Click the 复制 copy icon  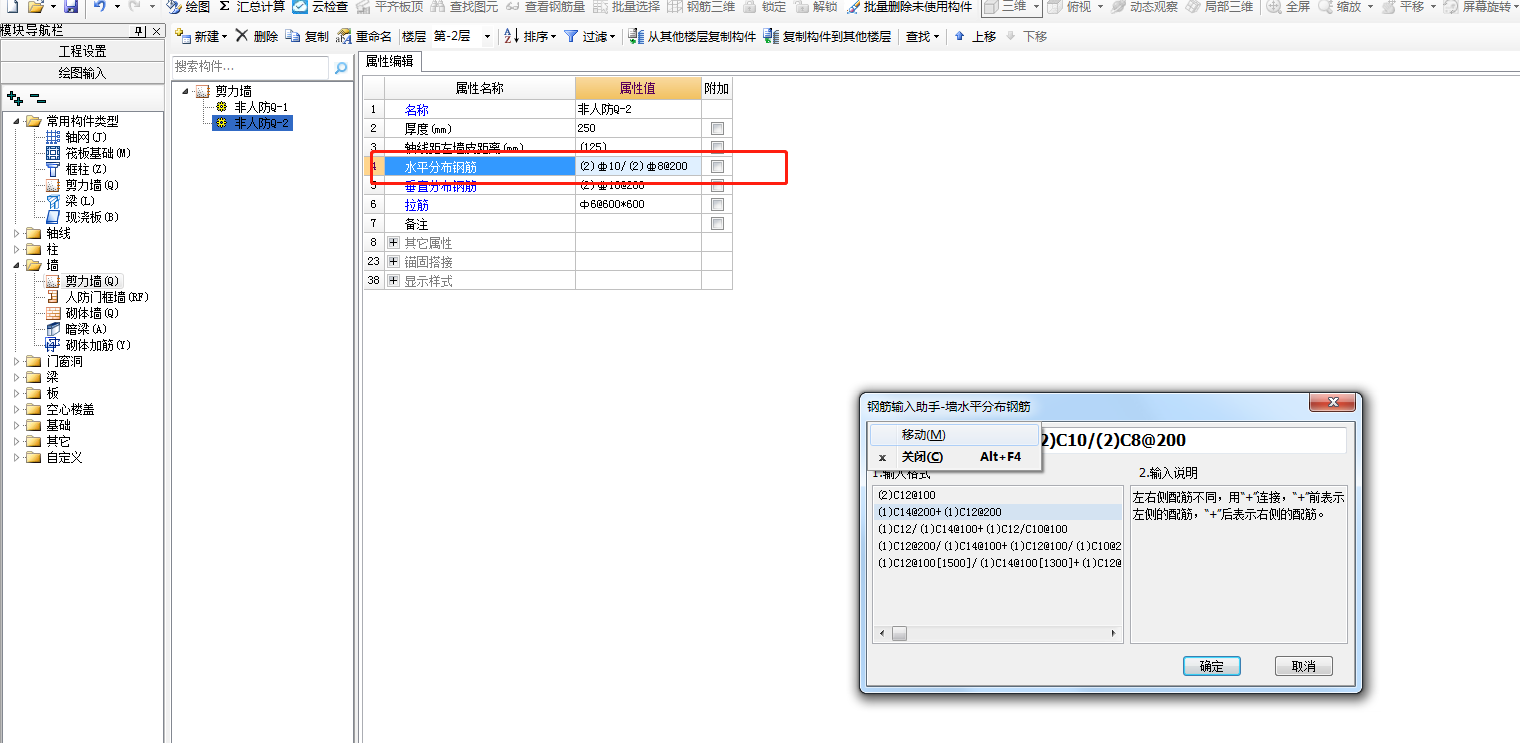[x=307, y=37]
